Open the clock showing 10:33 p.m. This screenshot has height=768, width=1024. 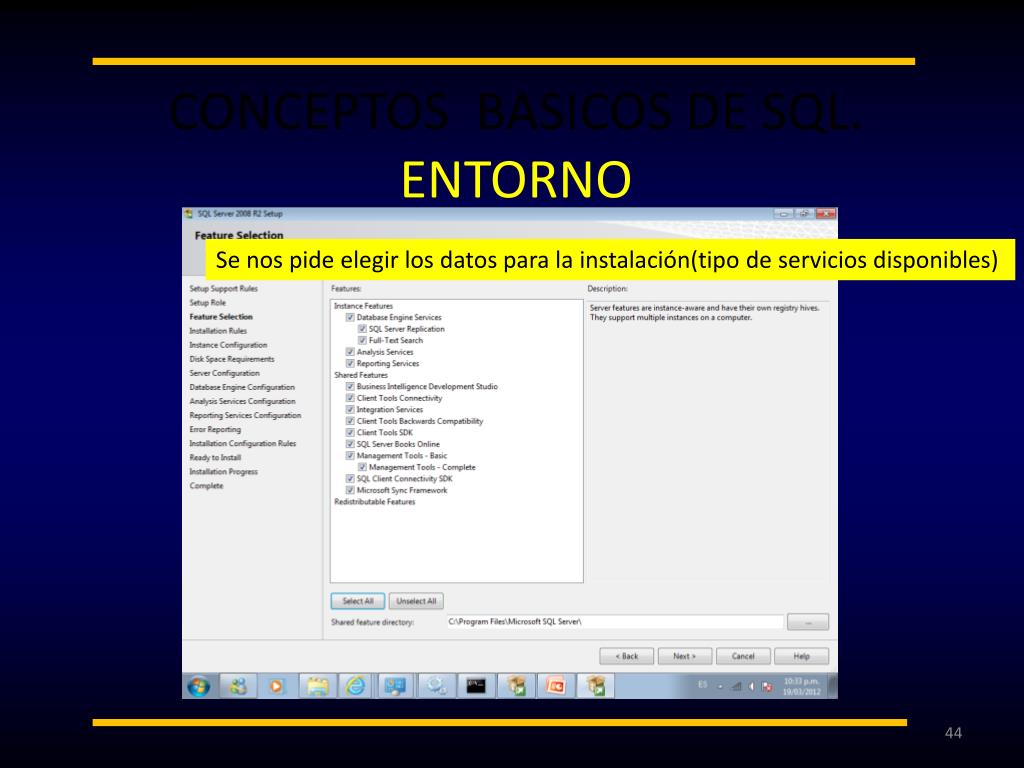click(801, 686)
